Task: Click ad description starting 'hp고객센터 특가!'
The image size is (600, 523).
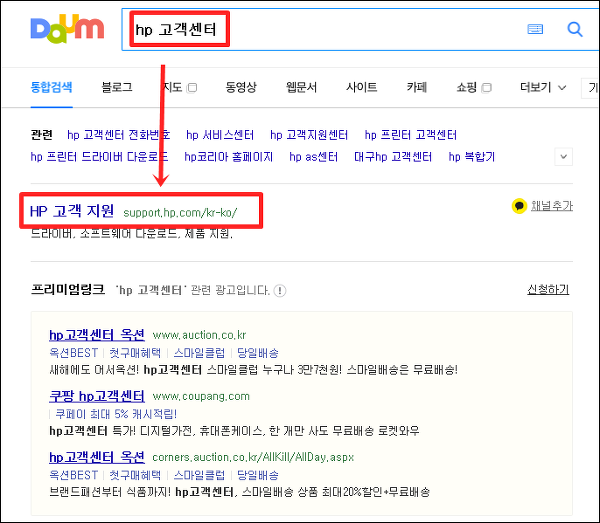Action: 234,431
